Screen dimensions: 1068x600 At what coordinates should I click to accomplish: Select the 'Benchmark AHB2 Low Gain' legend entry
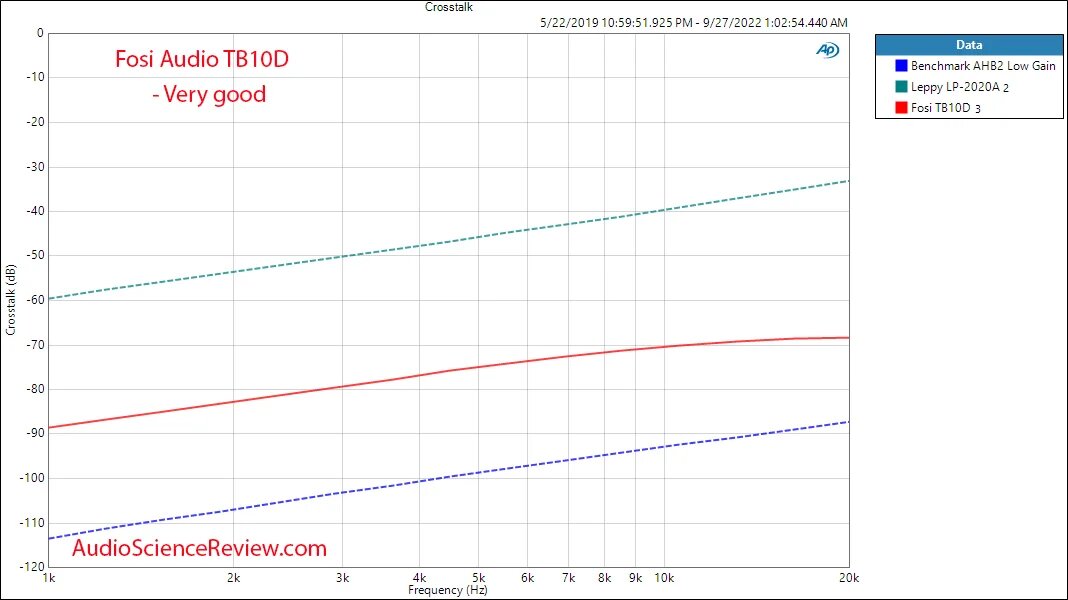click(x=983, y=65)
